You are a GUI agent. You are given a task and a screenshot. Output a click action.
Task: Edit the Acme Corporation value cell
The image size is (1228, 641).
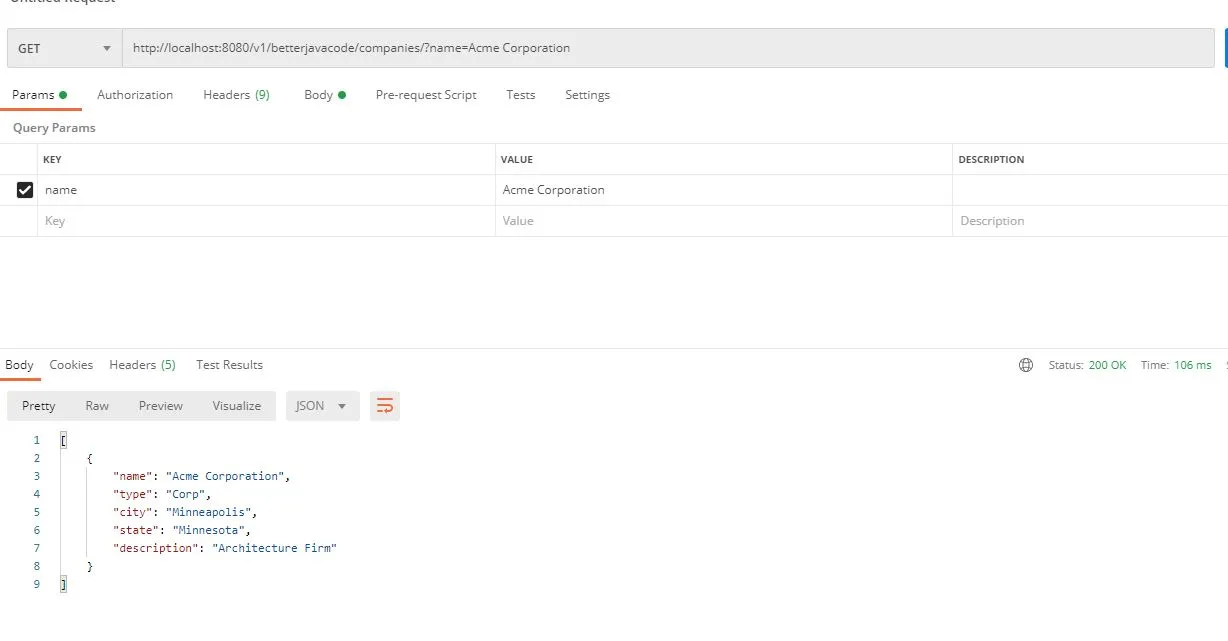[723, 190]
